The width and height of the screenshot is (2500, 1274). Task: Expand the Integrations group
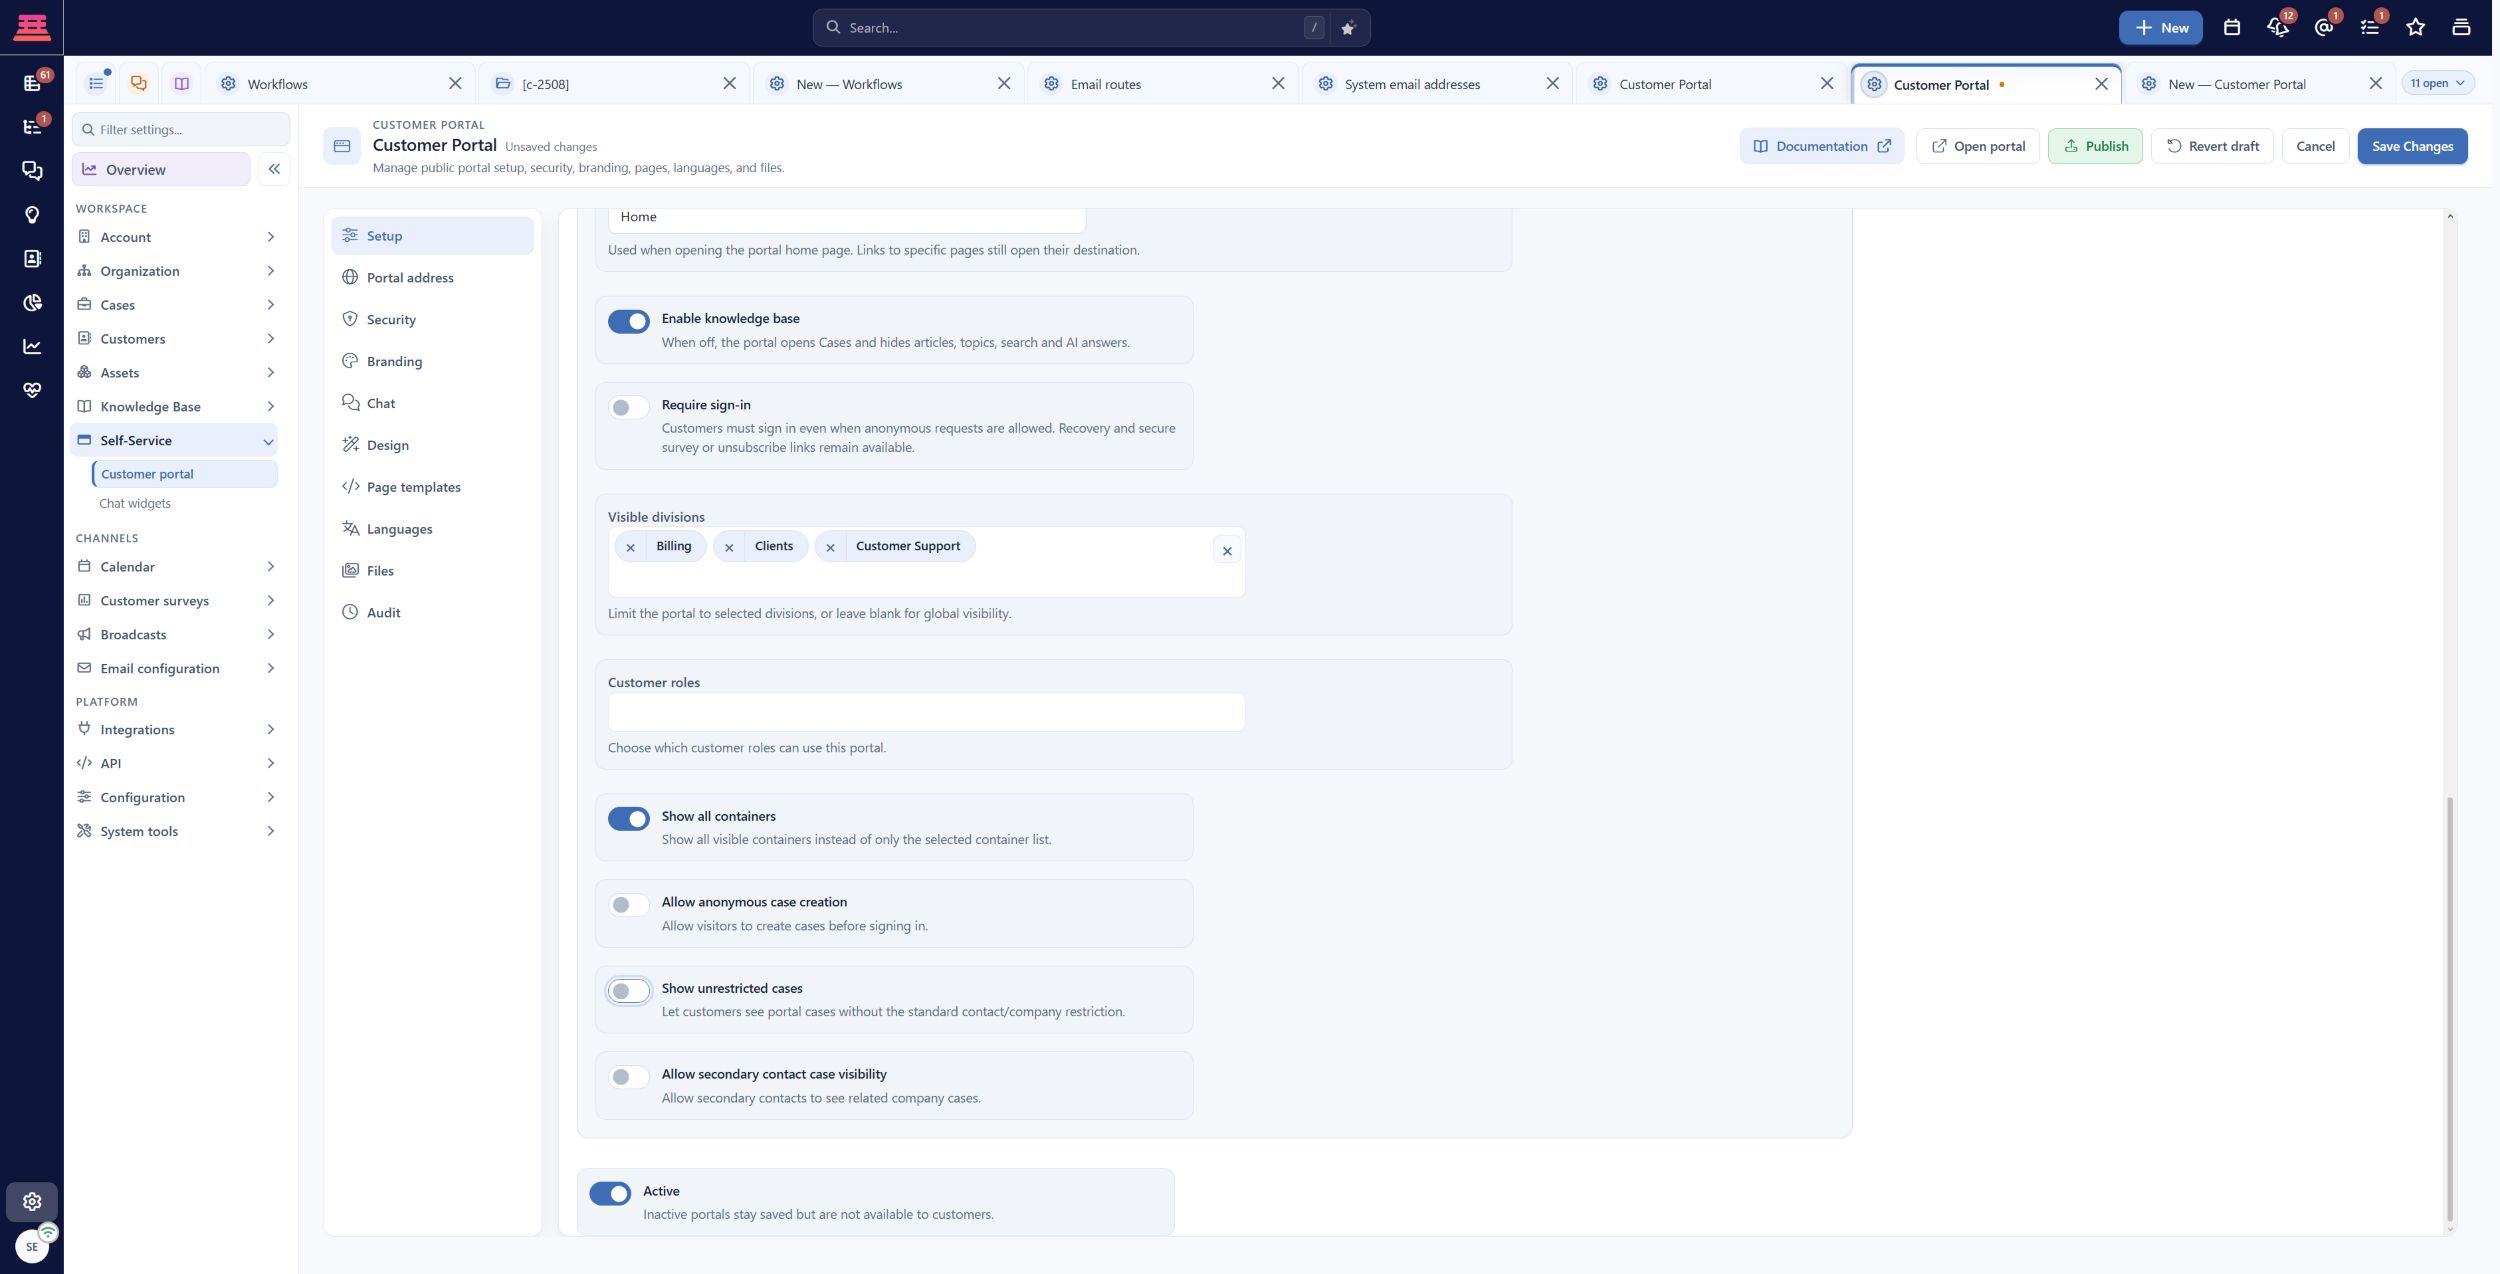(x=175, y=730)
